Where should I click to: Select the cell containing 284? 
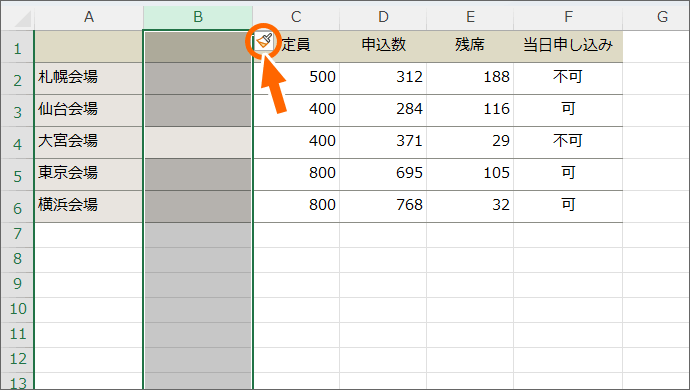pyautogui.click(x=383, y=110)
